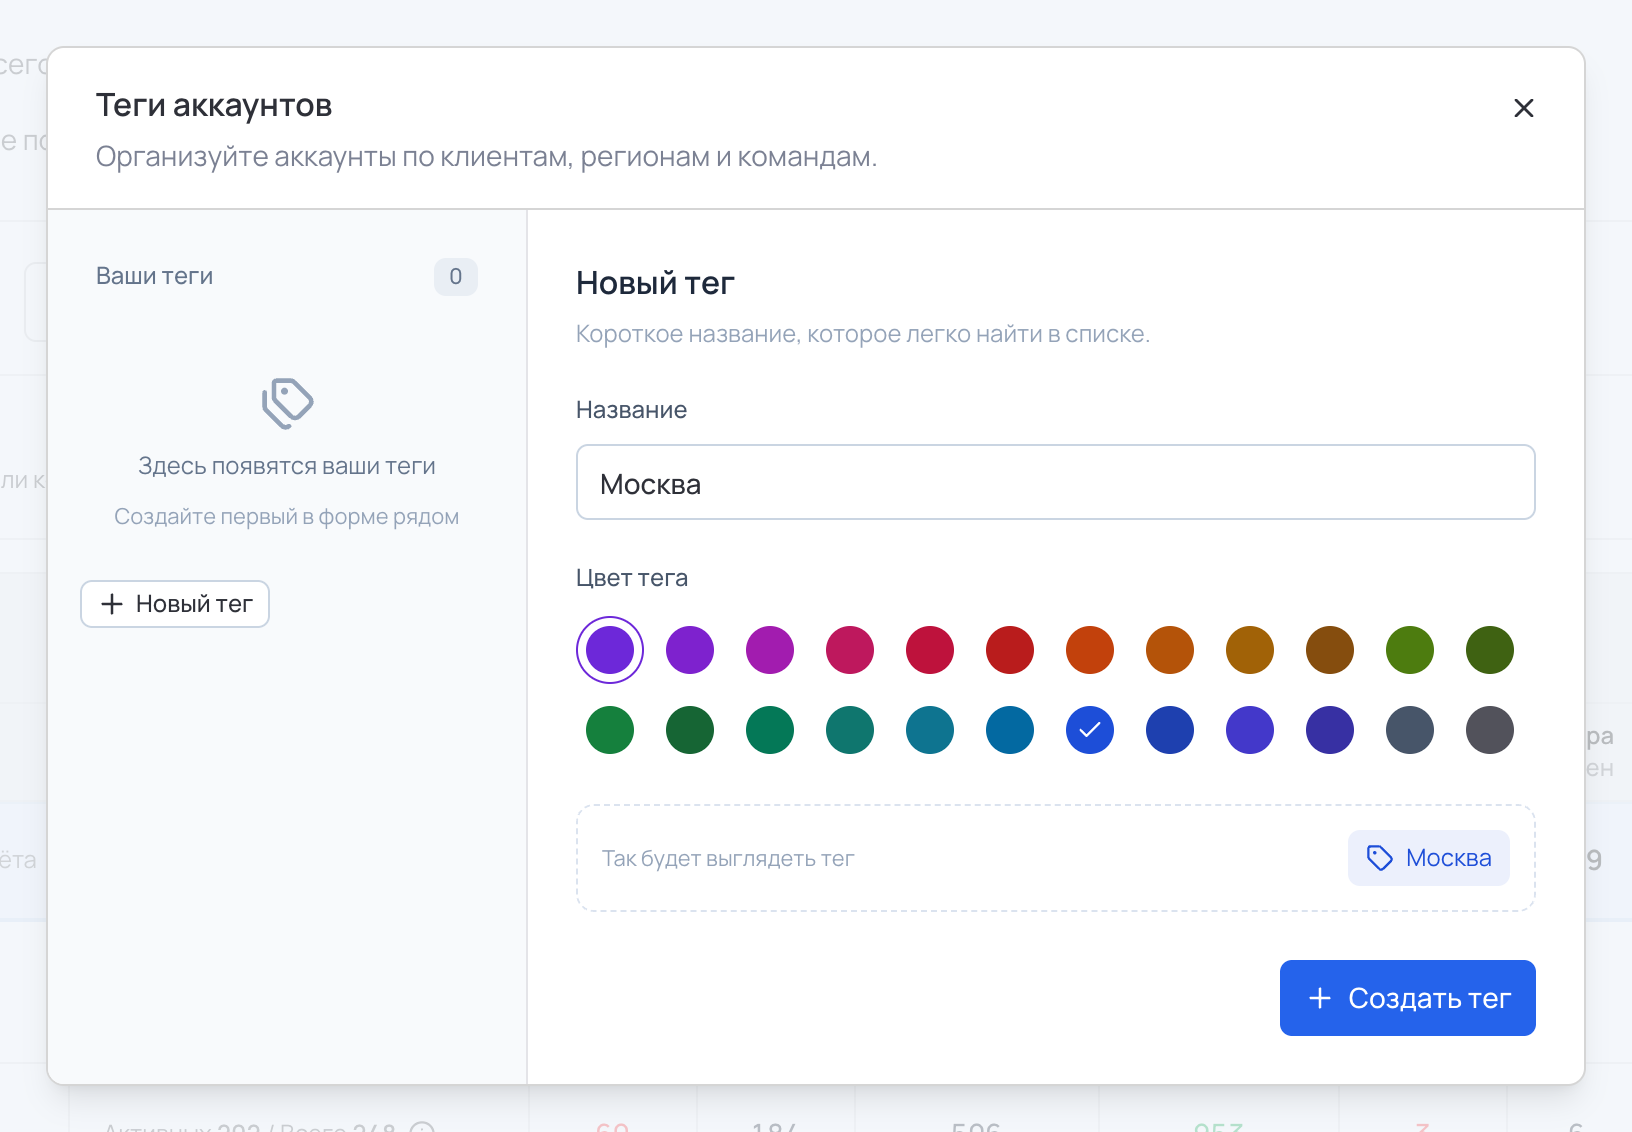Viewport: 1632px width, 1132px height.
Task: Choose the cyan-teal blue swatch
Action: coord(930,730)
